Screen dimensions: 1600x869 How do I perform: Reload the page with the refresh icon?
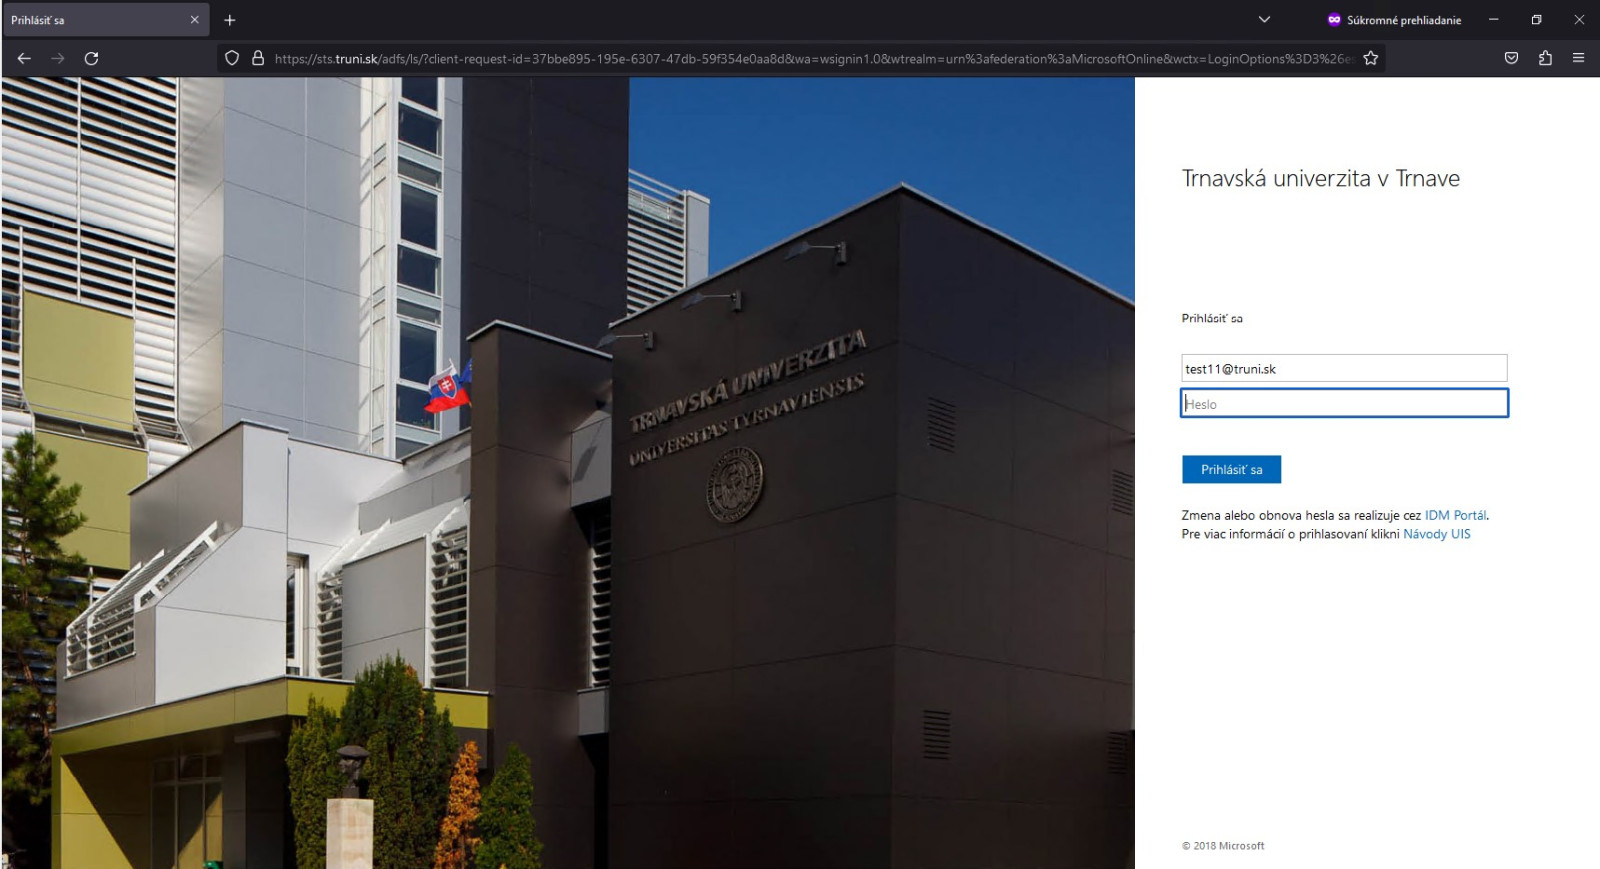(91, 58)
